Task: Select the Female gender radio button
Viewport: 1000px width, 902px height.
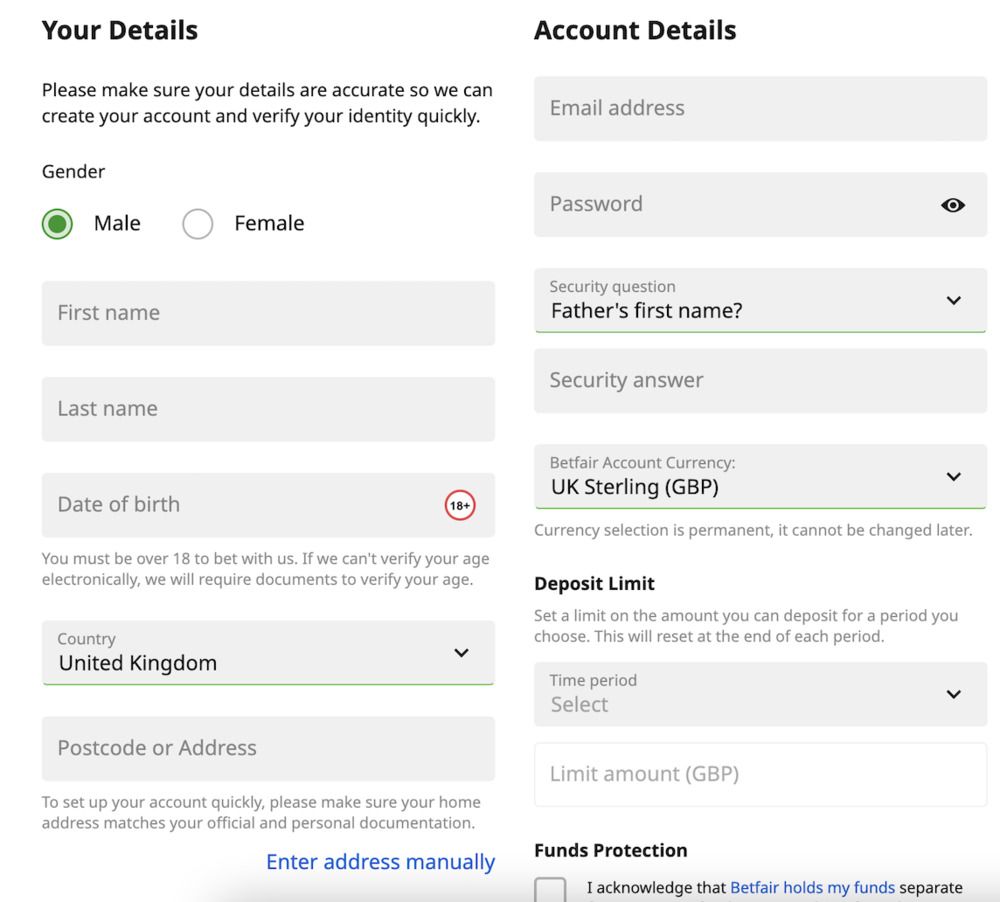Action: coord(198,224)
